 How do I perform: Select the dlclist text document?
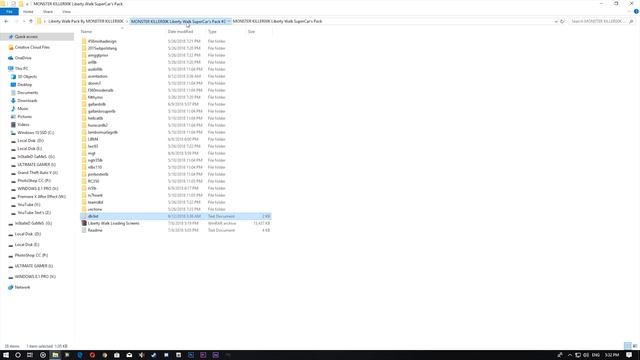point(176,216)
